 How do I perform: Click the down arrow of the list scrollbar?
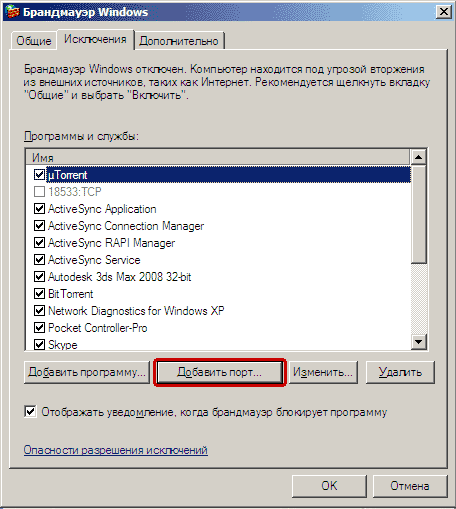418,342
